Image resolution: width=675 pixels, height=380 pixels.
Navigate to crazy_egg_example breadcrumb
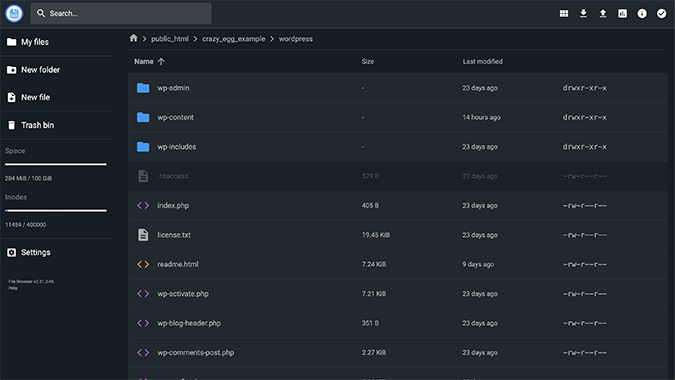(234, 39)
